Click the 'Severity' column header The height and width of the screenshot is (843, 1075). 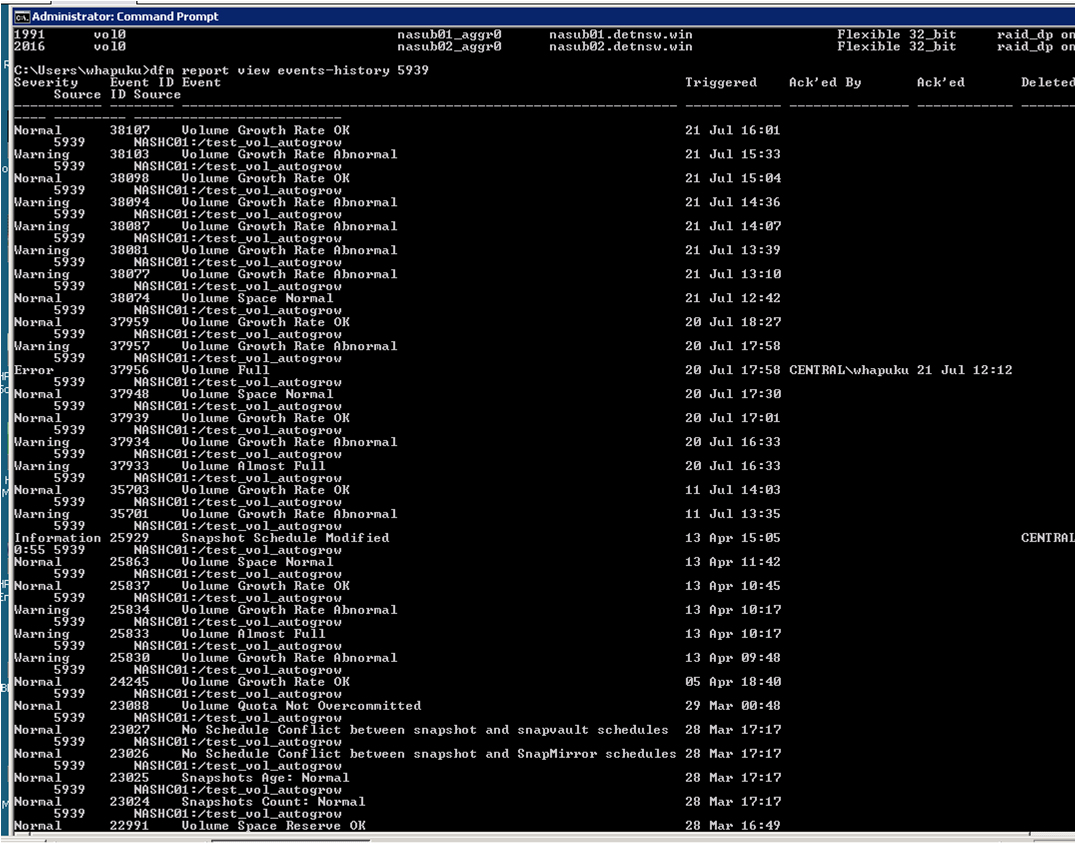coord(46,82)
